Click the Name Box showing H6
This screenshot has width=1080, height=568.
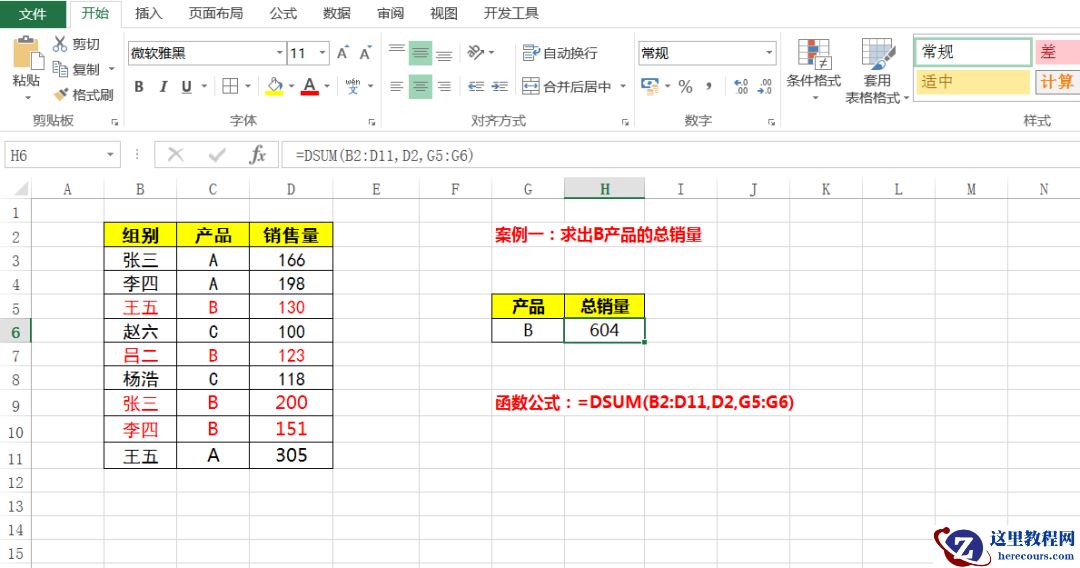[x=54, y=155]
